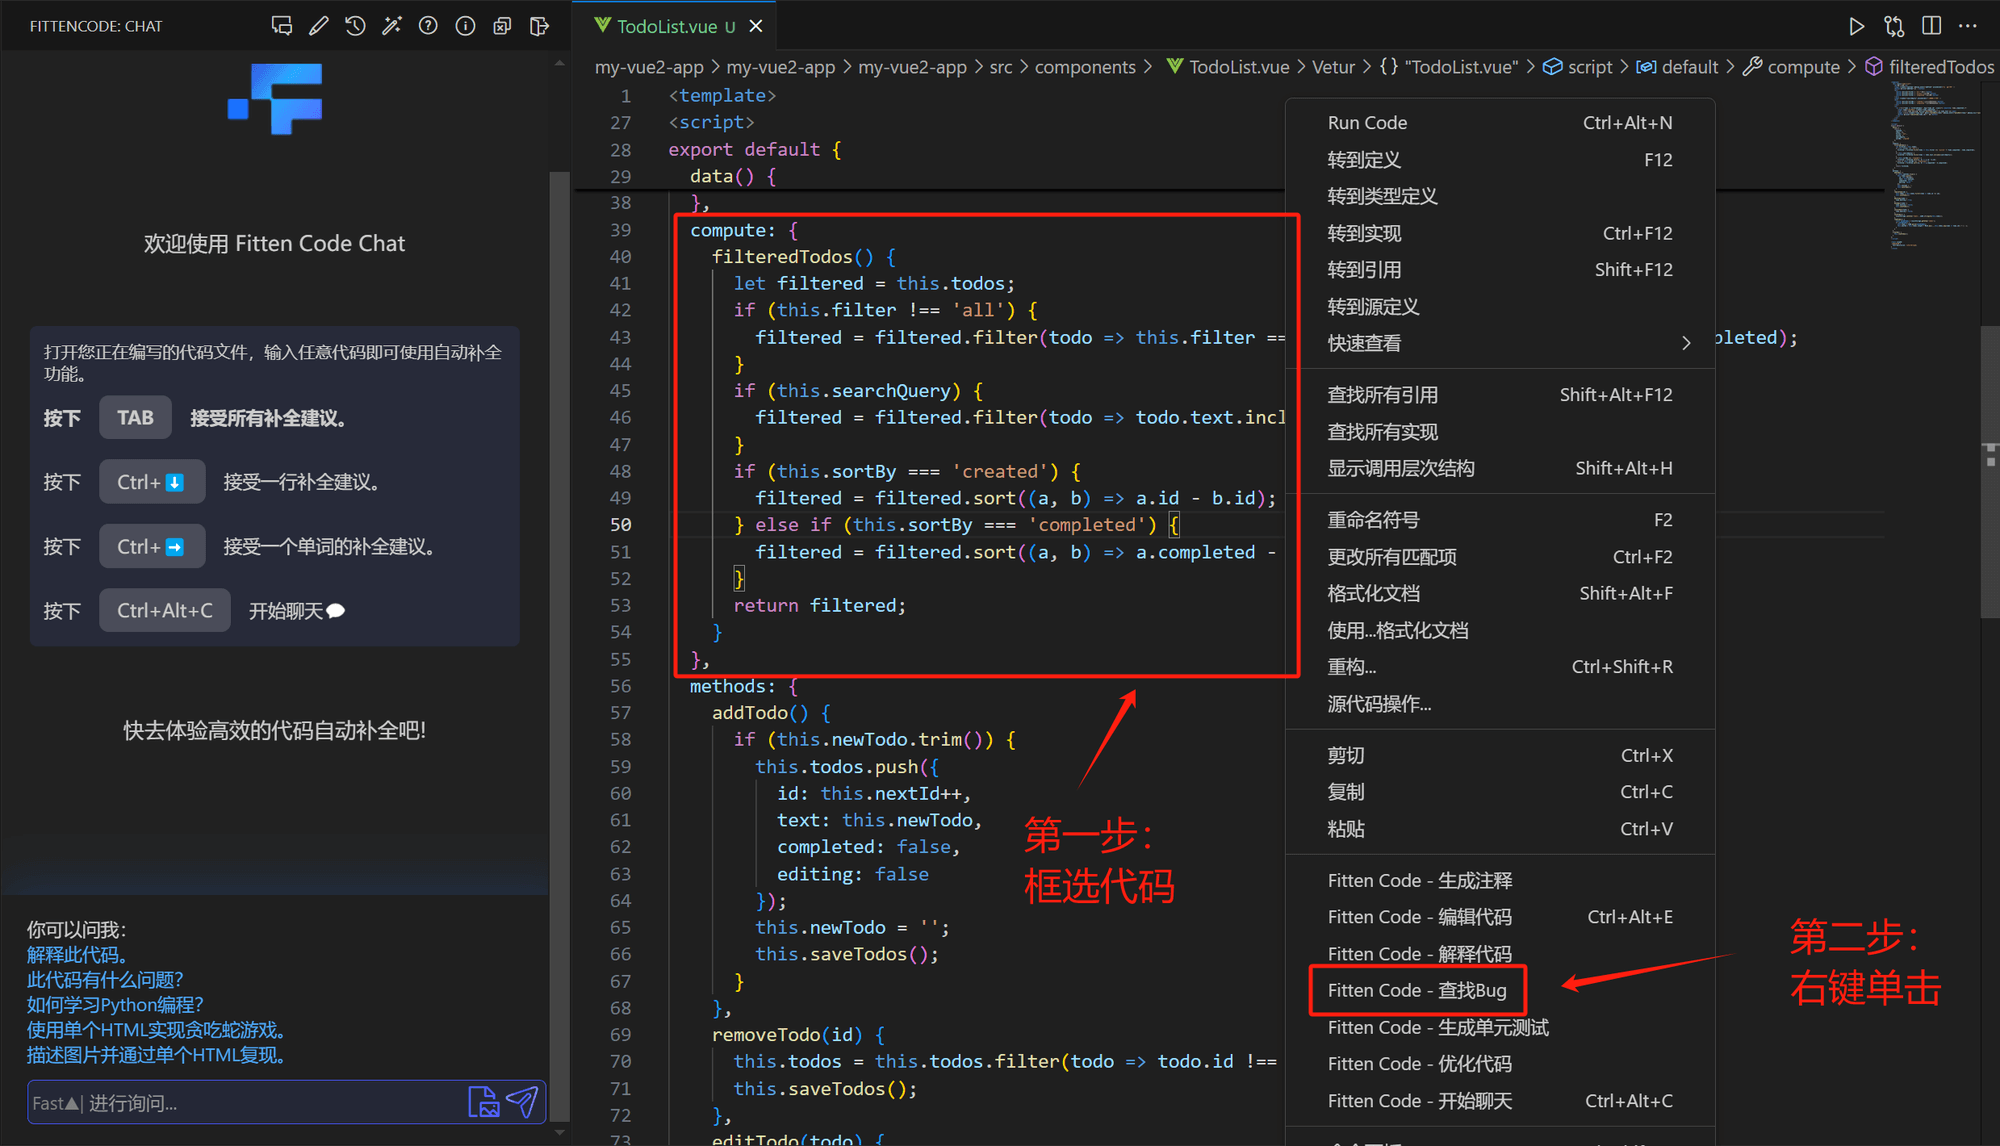
Task: Close the TodoList.vue editor tab
Action: coord(756,26)
